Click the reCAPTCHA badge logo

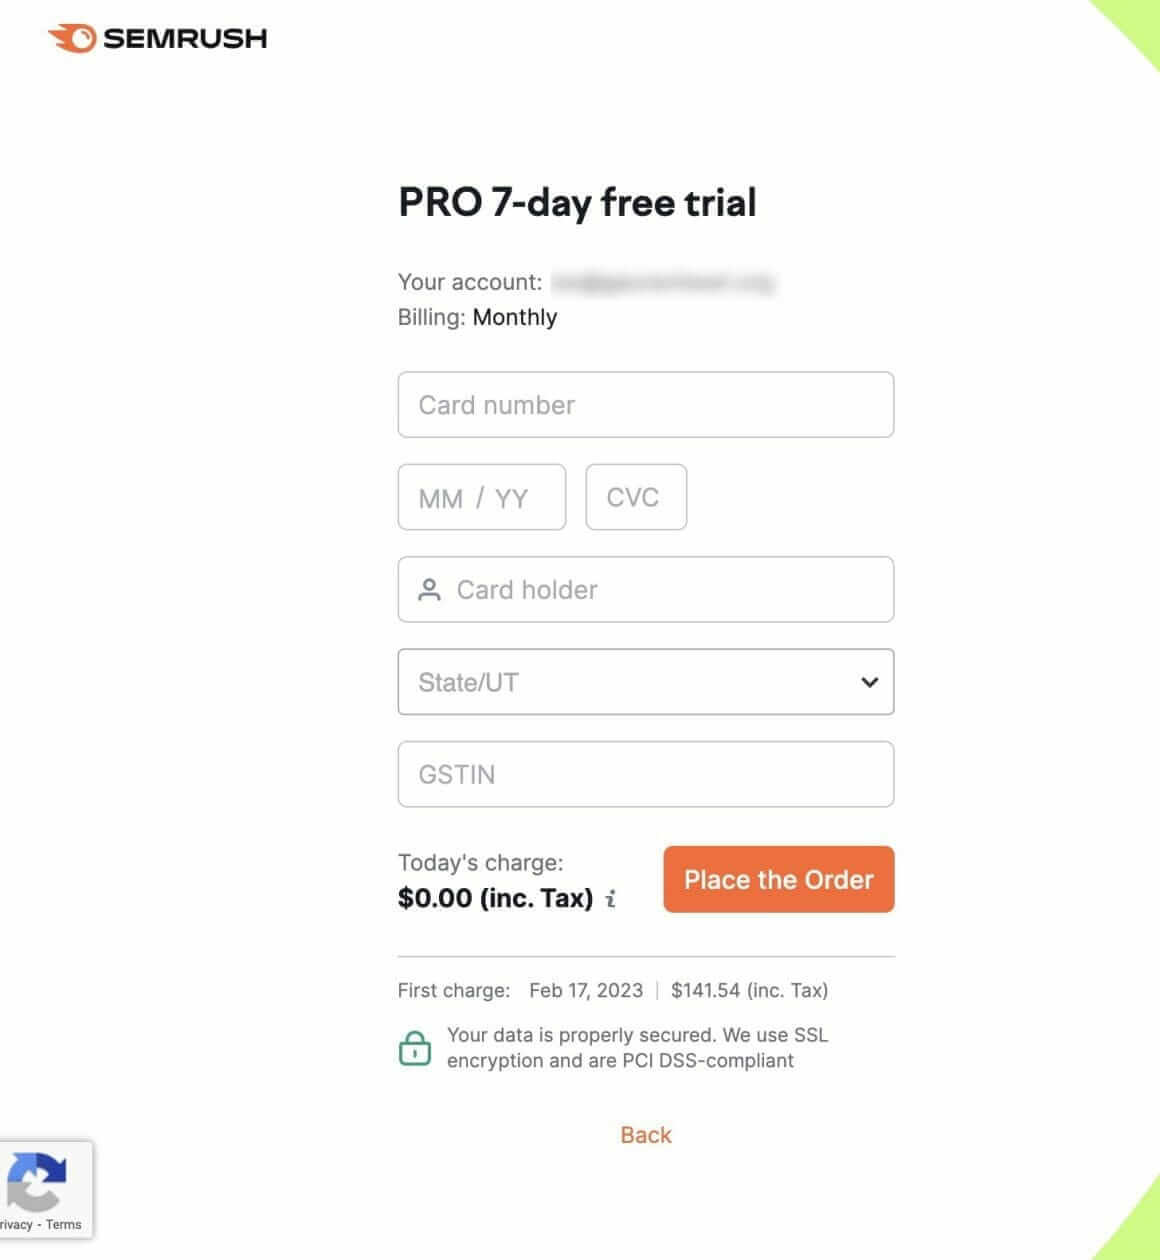coord(38,1181)
